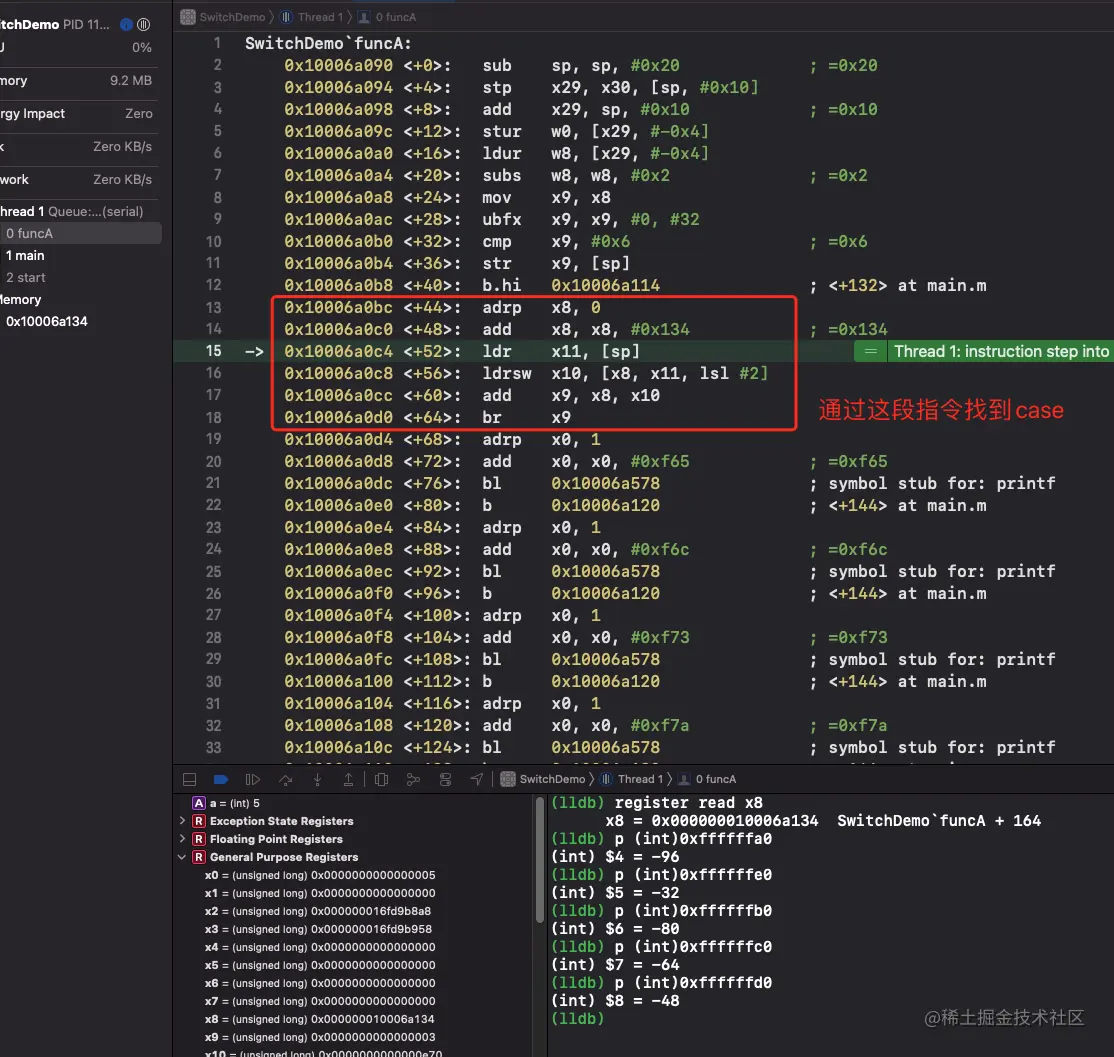
Task: Open the Debug View Hierarchy icon
Action: 382,779
